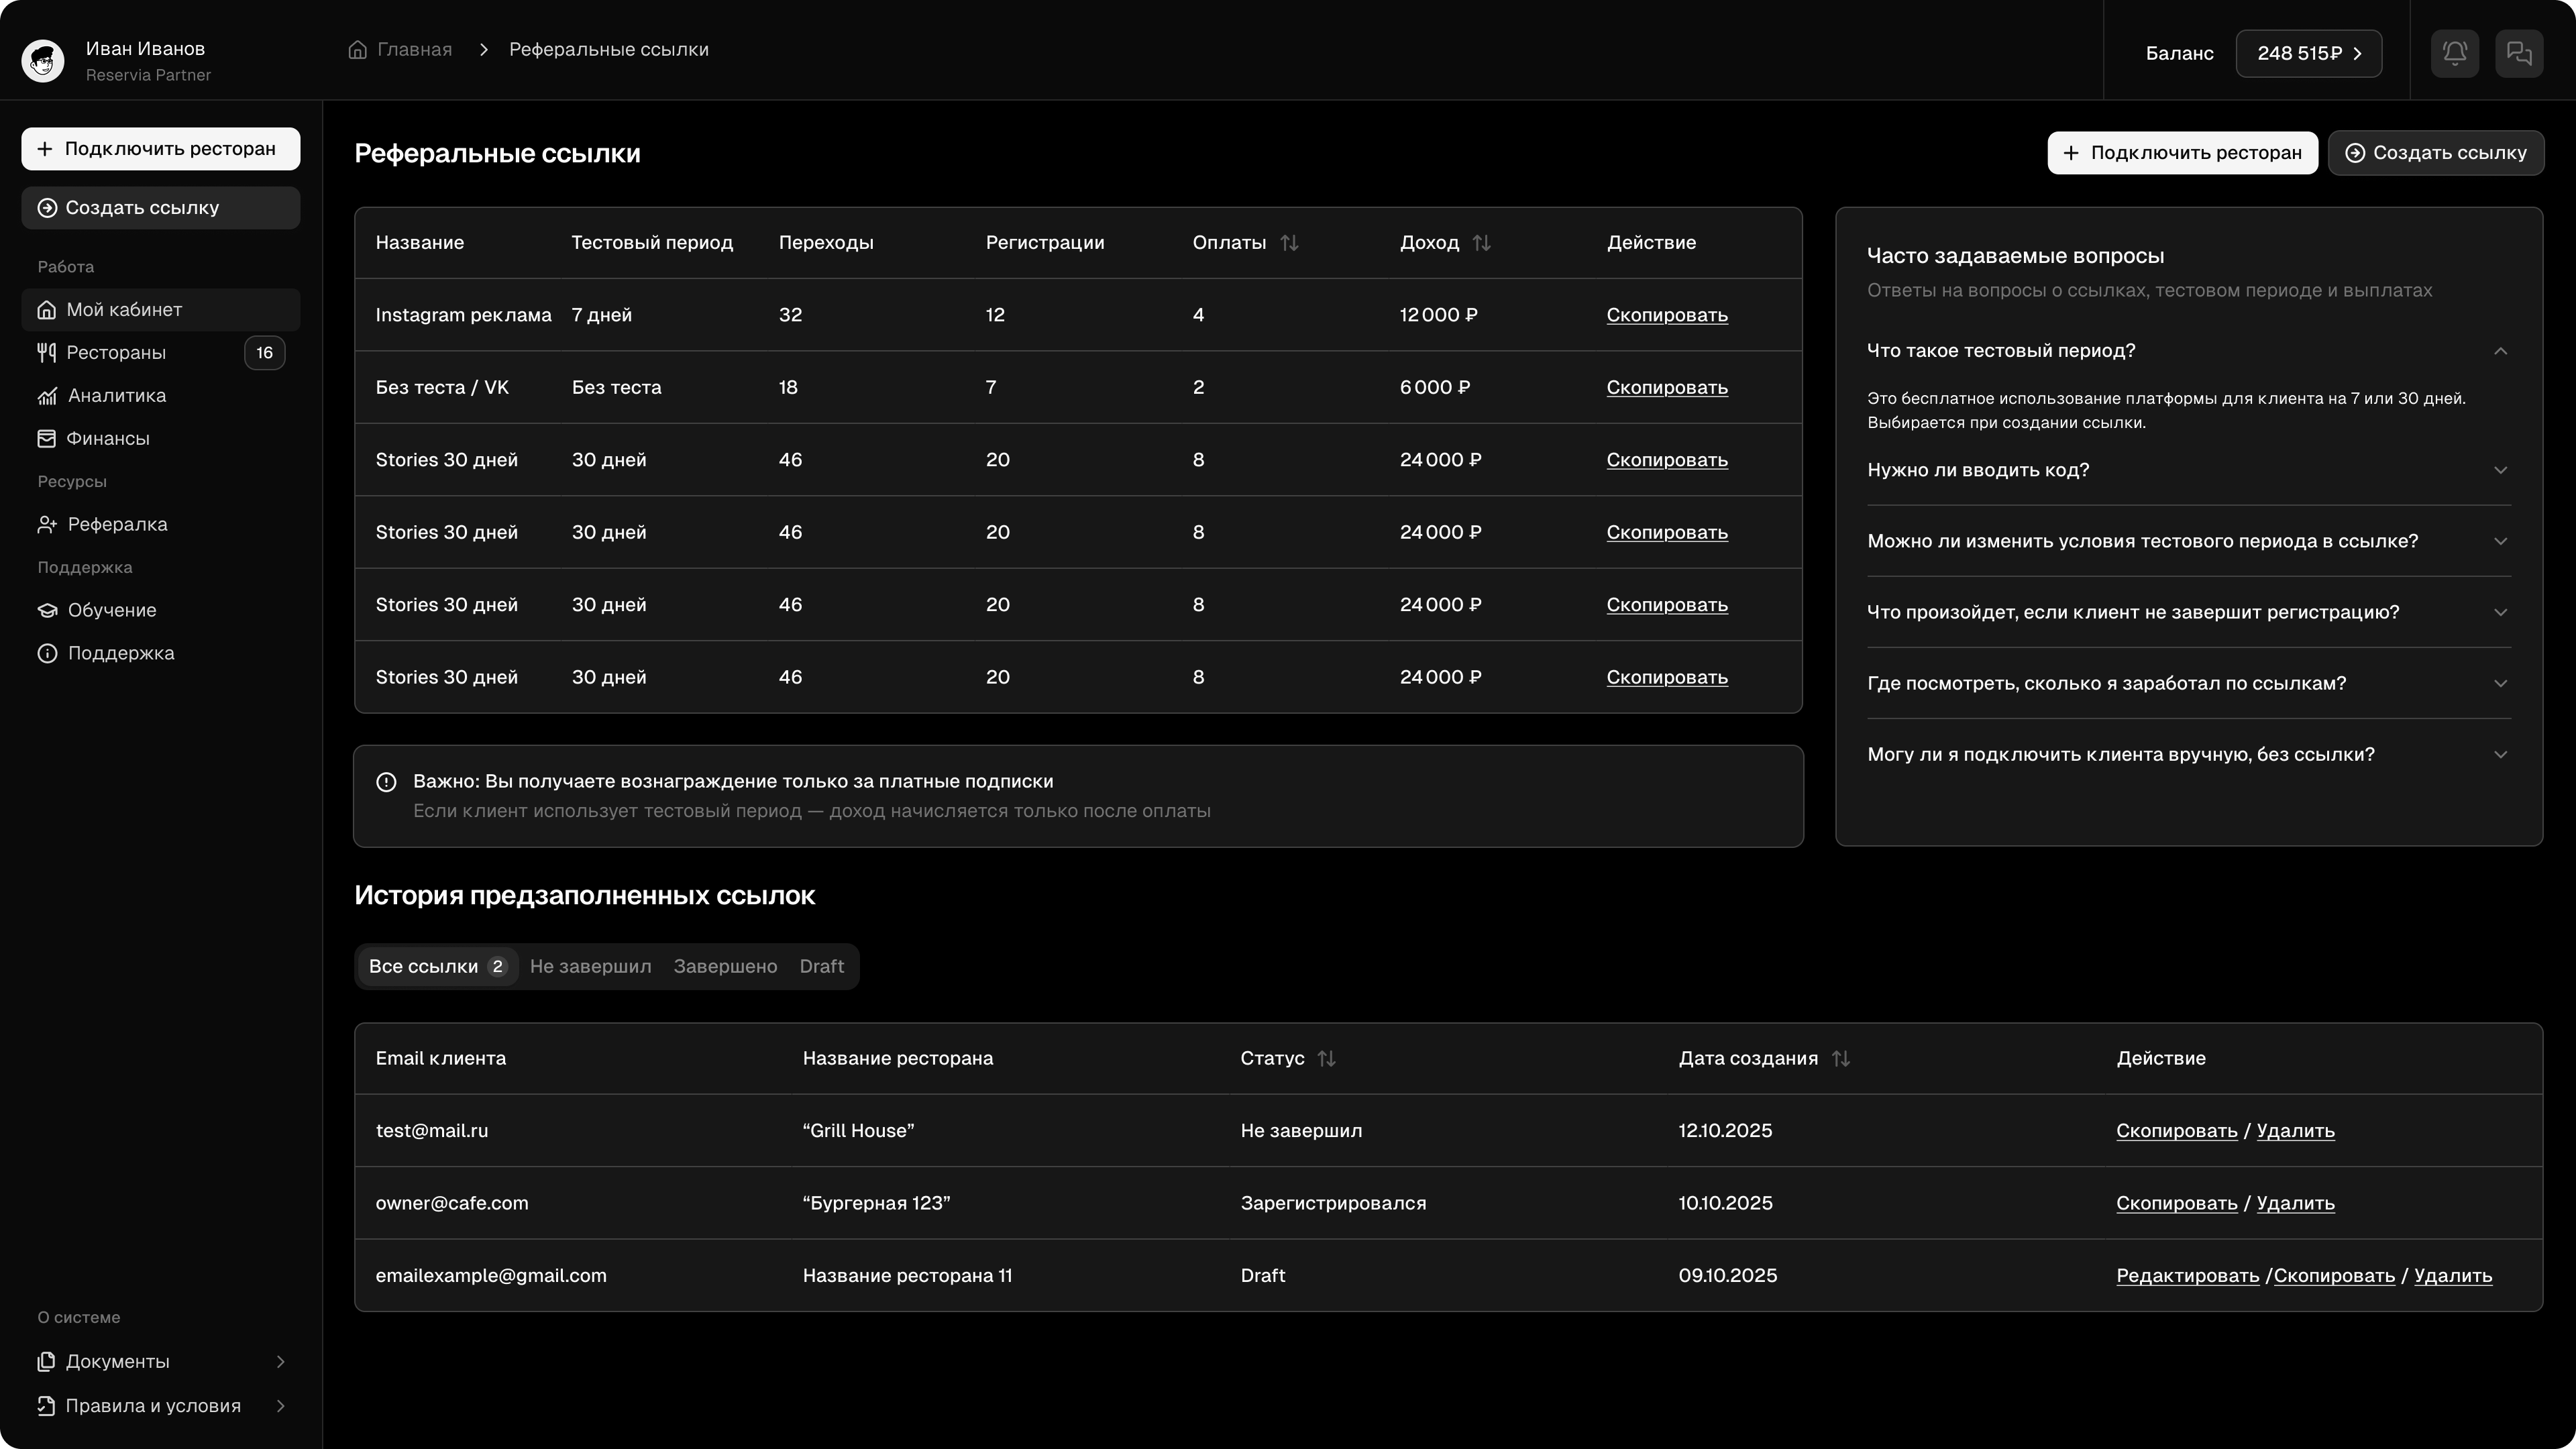
Task: Sort by Доход column arrows
Action: click(1481, 243)
